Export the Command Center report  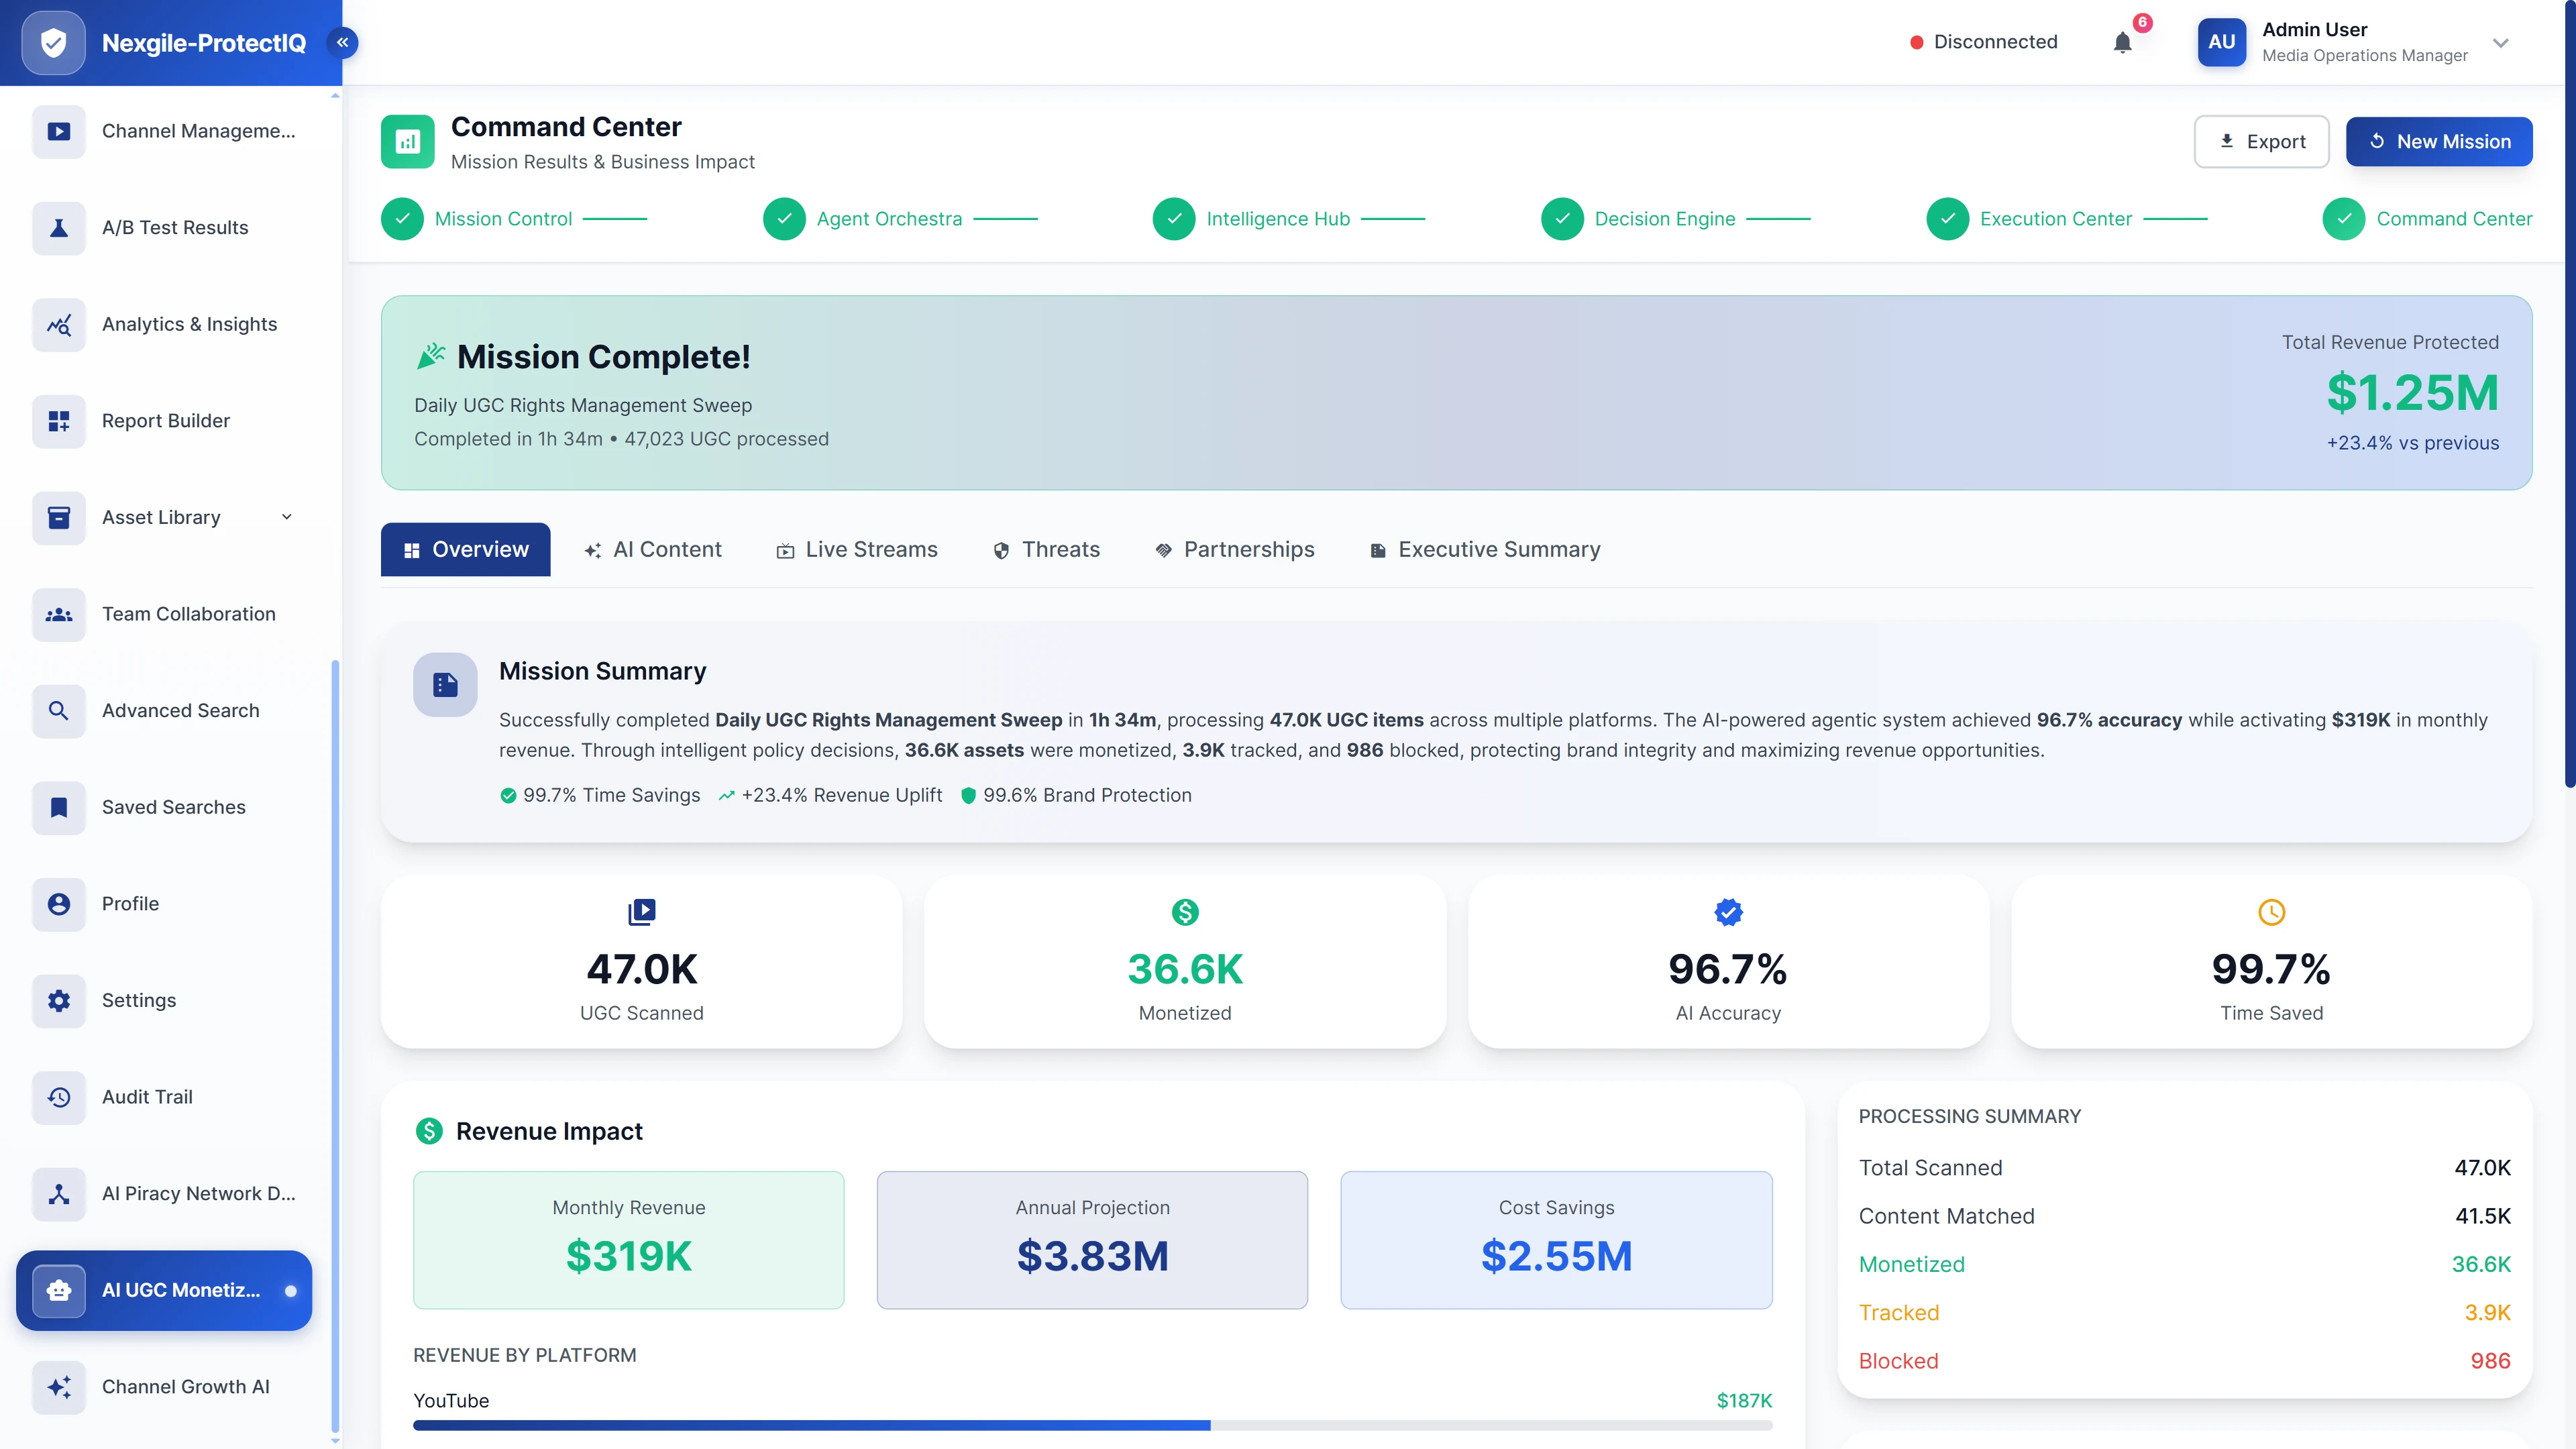pyautogui.click(x=2261, y=141)
